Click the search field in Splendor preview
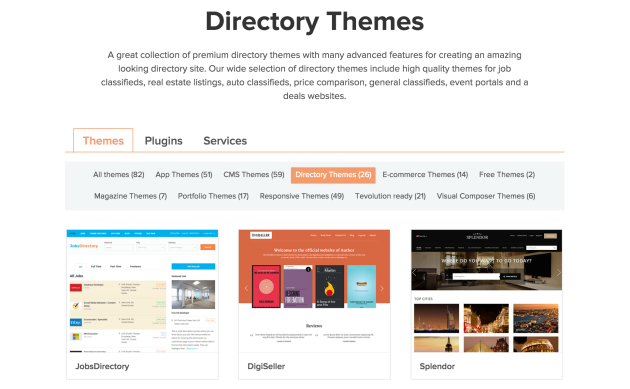Viewport: 630px width, 389px height. pos(476,276)
